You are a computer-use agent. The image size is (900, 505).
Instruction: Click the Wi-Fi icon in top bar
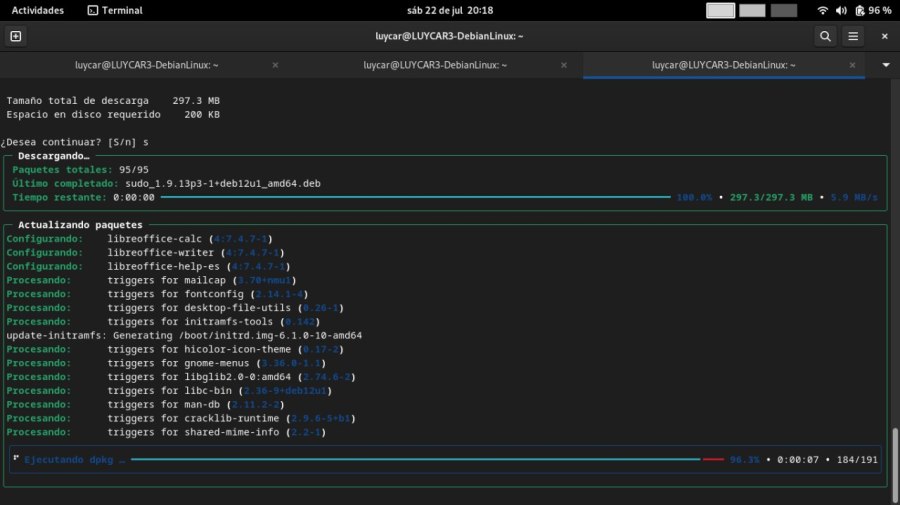[822, 10]
